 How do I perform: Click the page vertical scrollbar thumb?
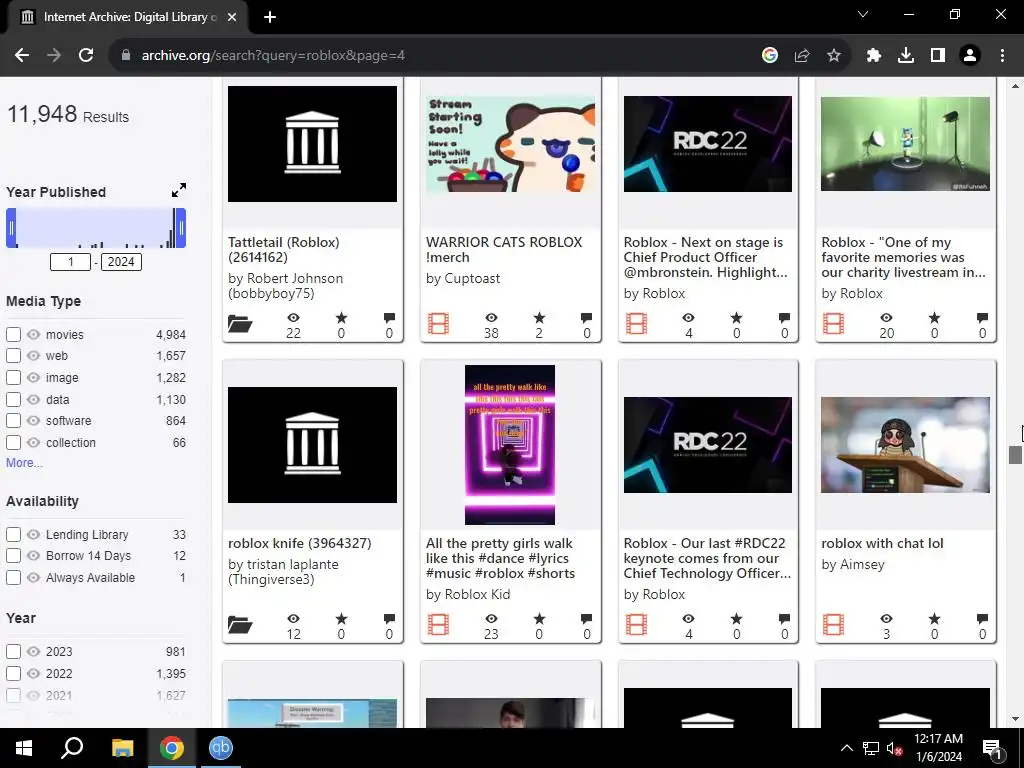click(x=1015, y=455)
